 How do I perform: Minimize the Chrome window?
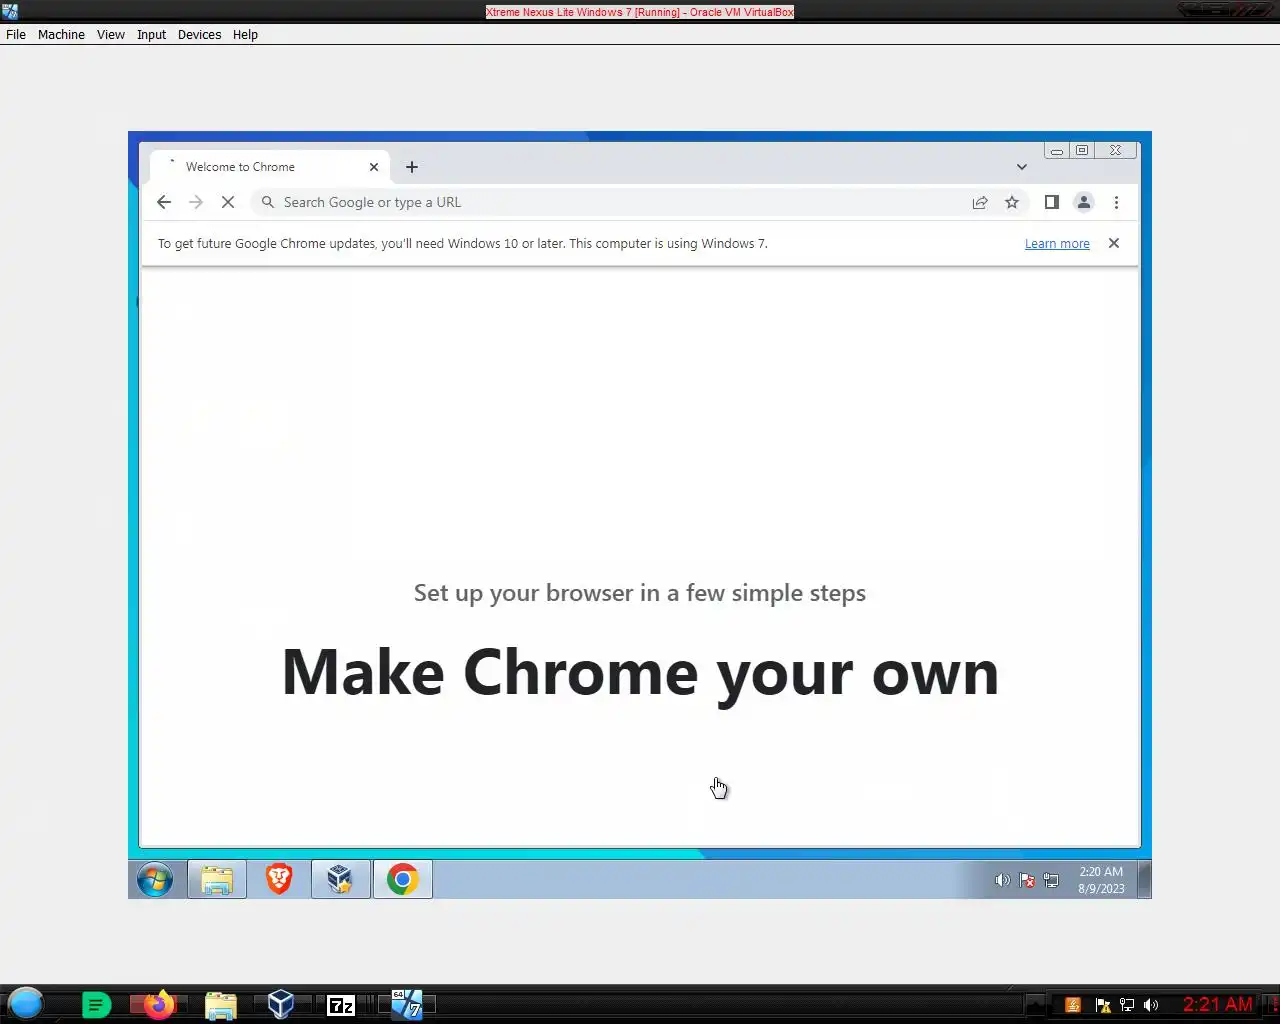1056,150
